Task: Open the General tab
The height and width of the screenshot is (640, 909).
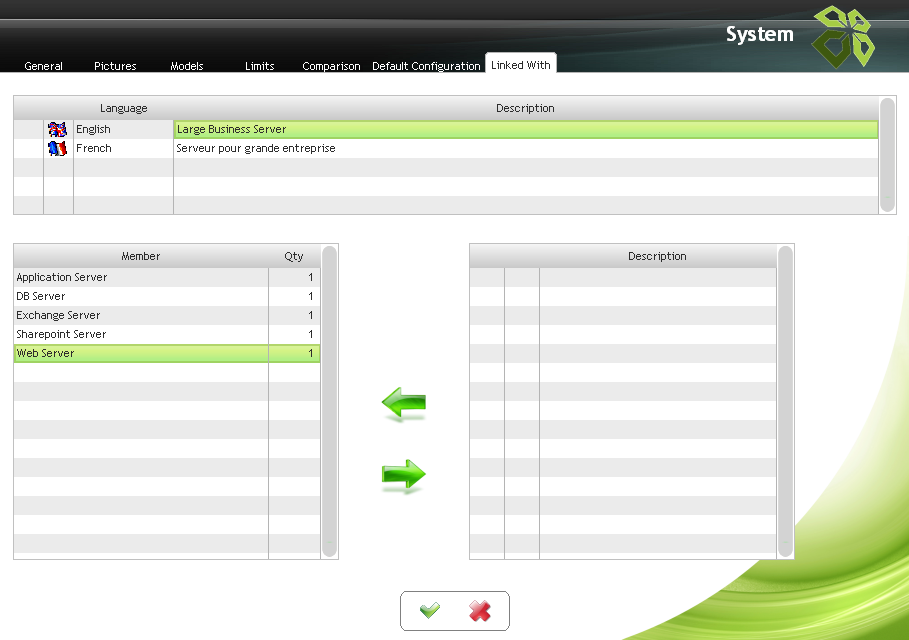Action: 43,66
